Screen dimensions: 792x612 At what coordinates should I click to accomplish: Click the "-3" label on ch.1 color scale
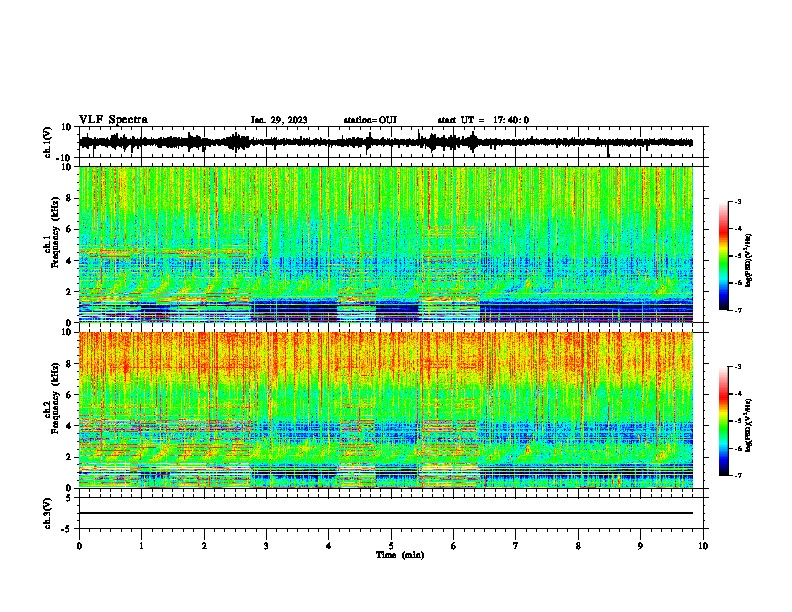point(738,201)
